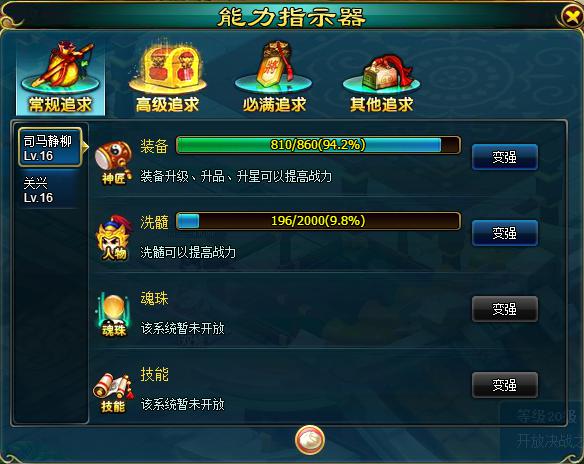Click the 技能 scroll icon
The height and width of the screenshot is (464, 584).
coord(113,392)
